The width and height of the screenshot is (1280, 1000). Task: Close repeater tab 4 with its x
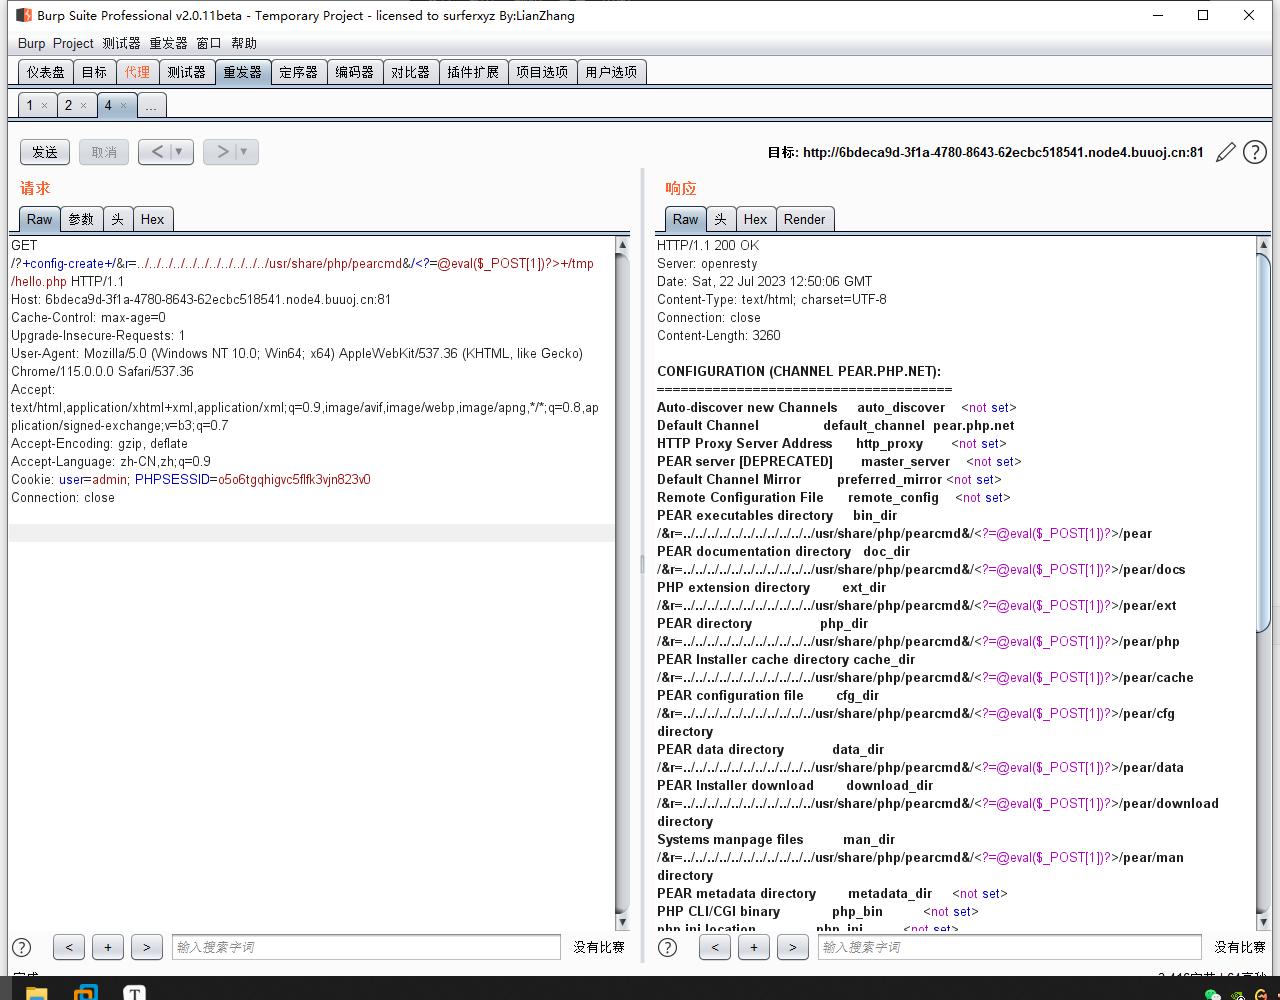(123, 105)
